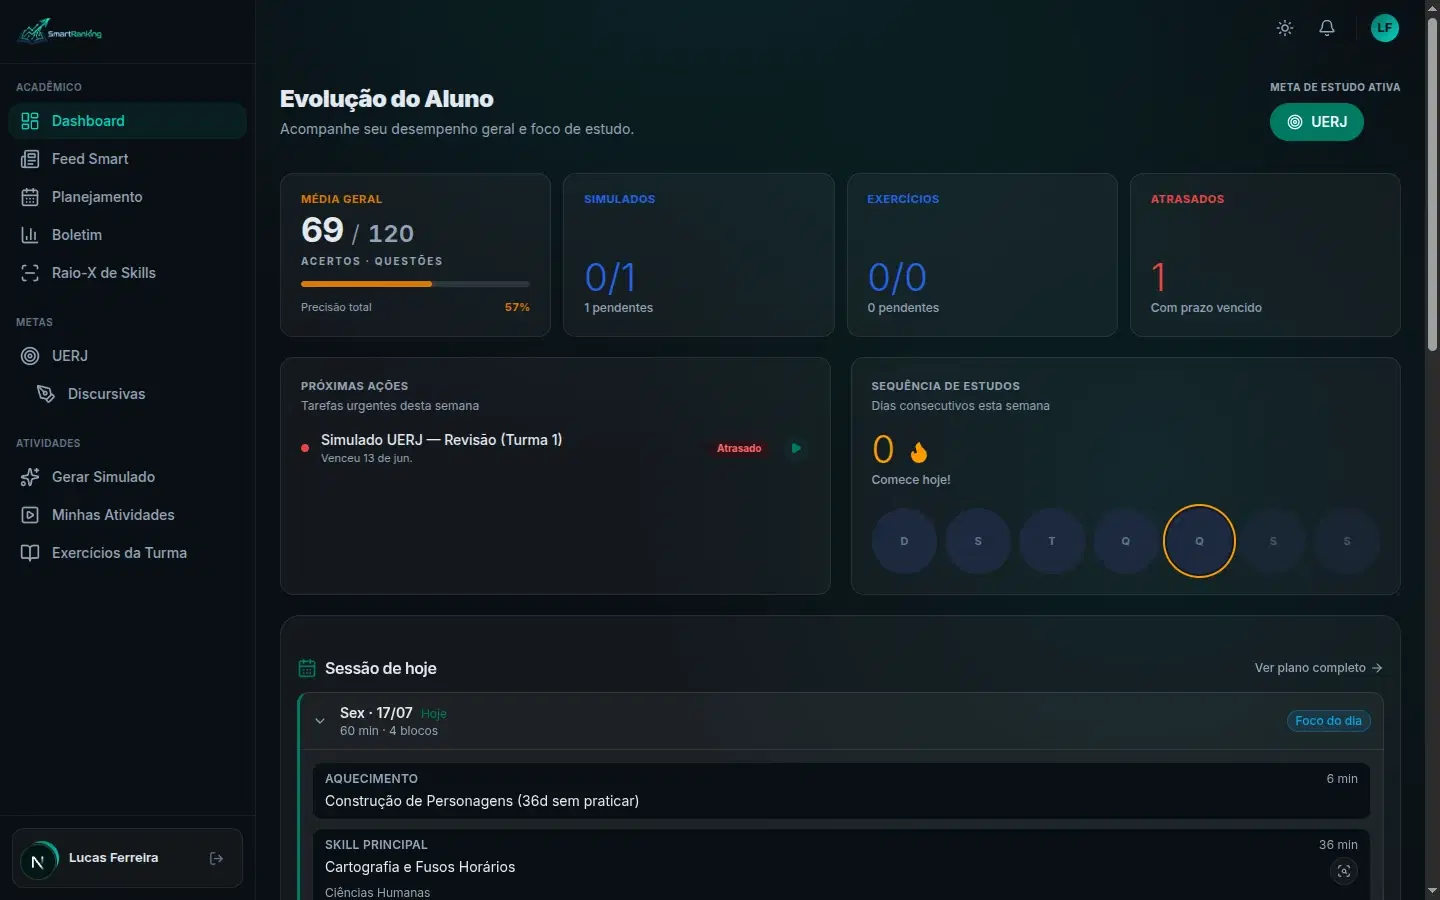Click the focus icon on Skill Principal block
This screenshot has width=1440, height=900.
tap(1344, 871)
